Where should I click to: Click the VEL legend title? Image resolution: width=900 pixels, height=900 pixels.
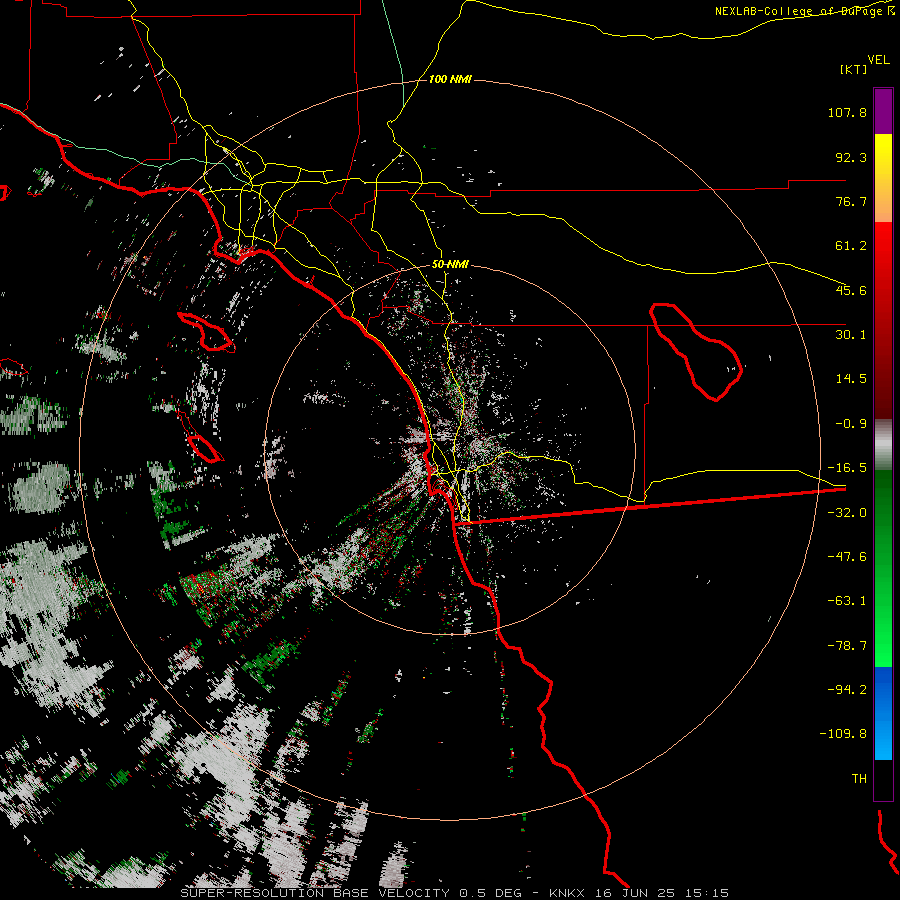878,60
